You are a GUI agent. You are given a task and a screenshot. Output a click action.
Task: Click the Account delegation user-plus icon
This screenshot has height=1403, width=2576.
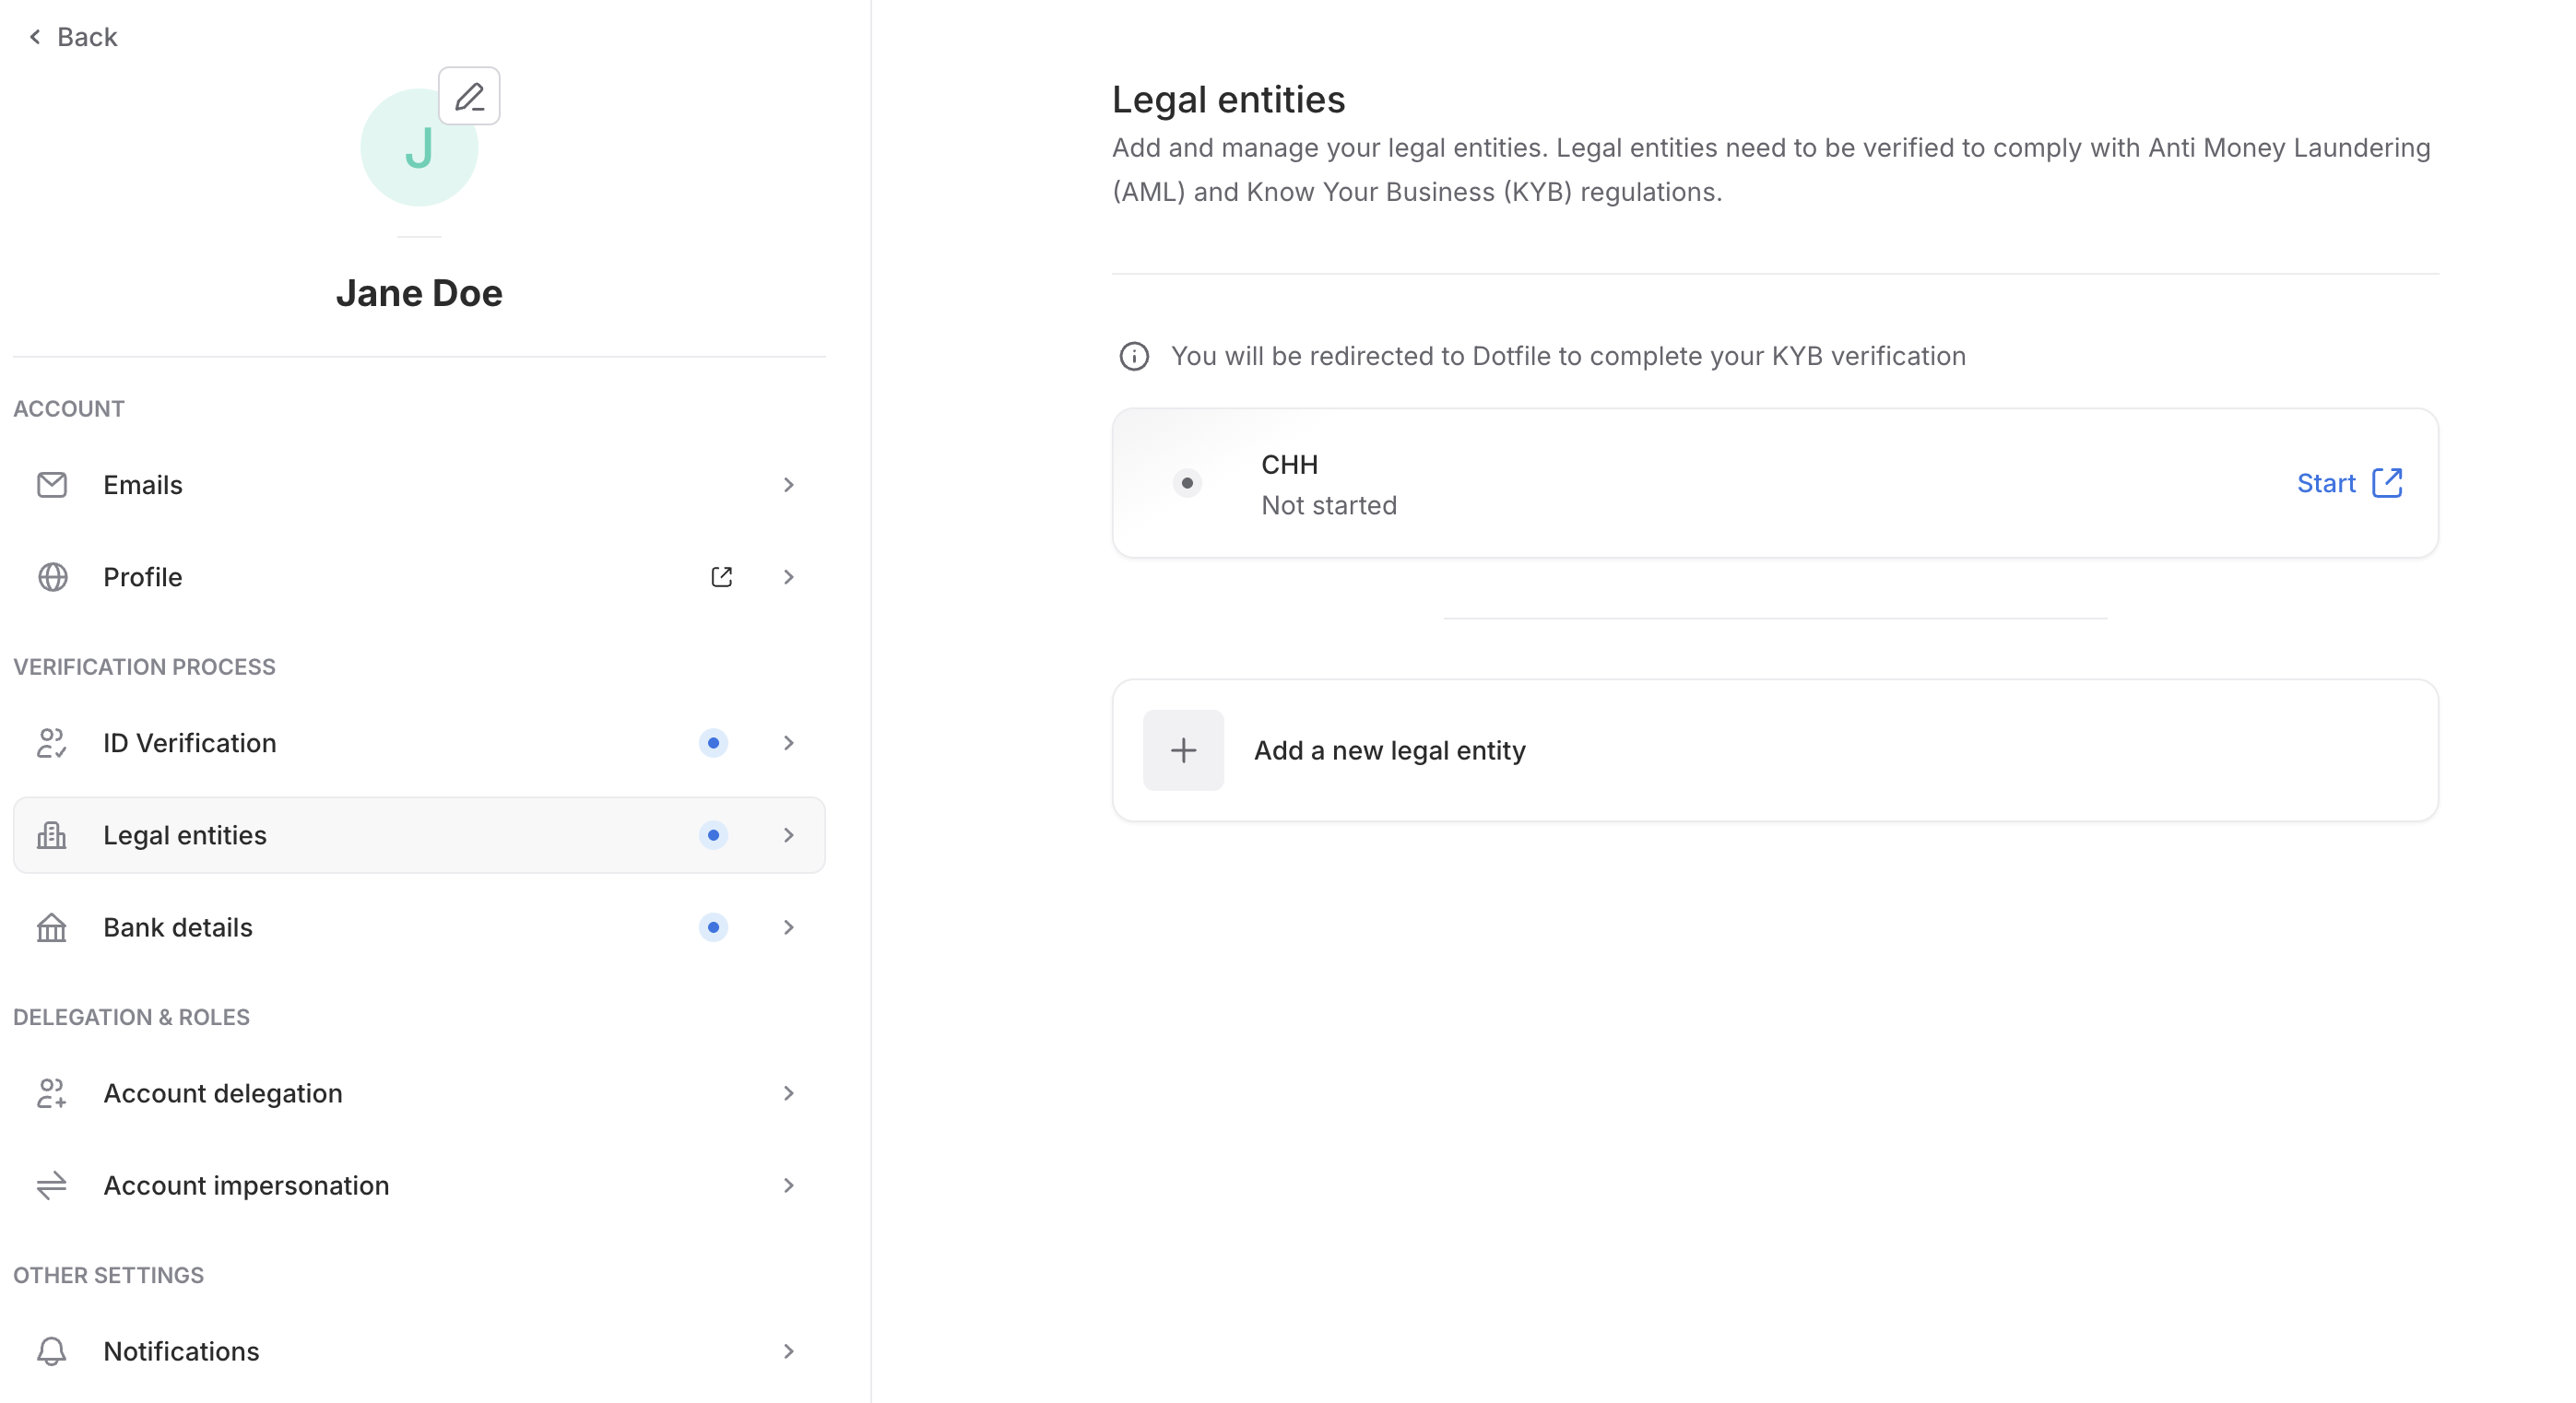point(52,1093)
